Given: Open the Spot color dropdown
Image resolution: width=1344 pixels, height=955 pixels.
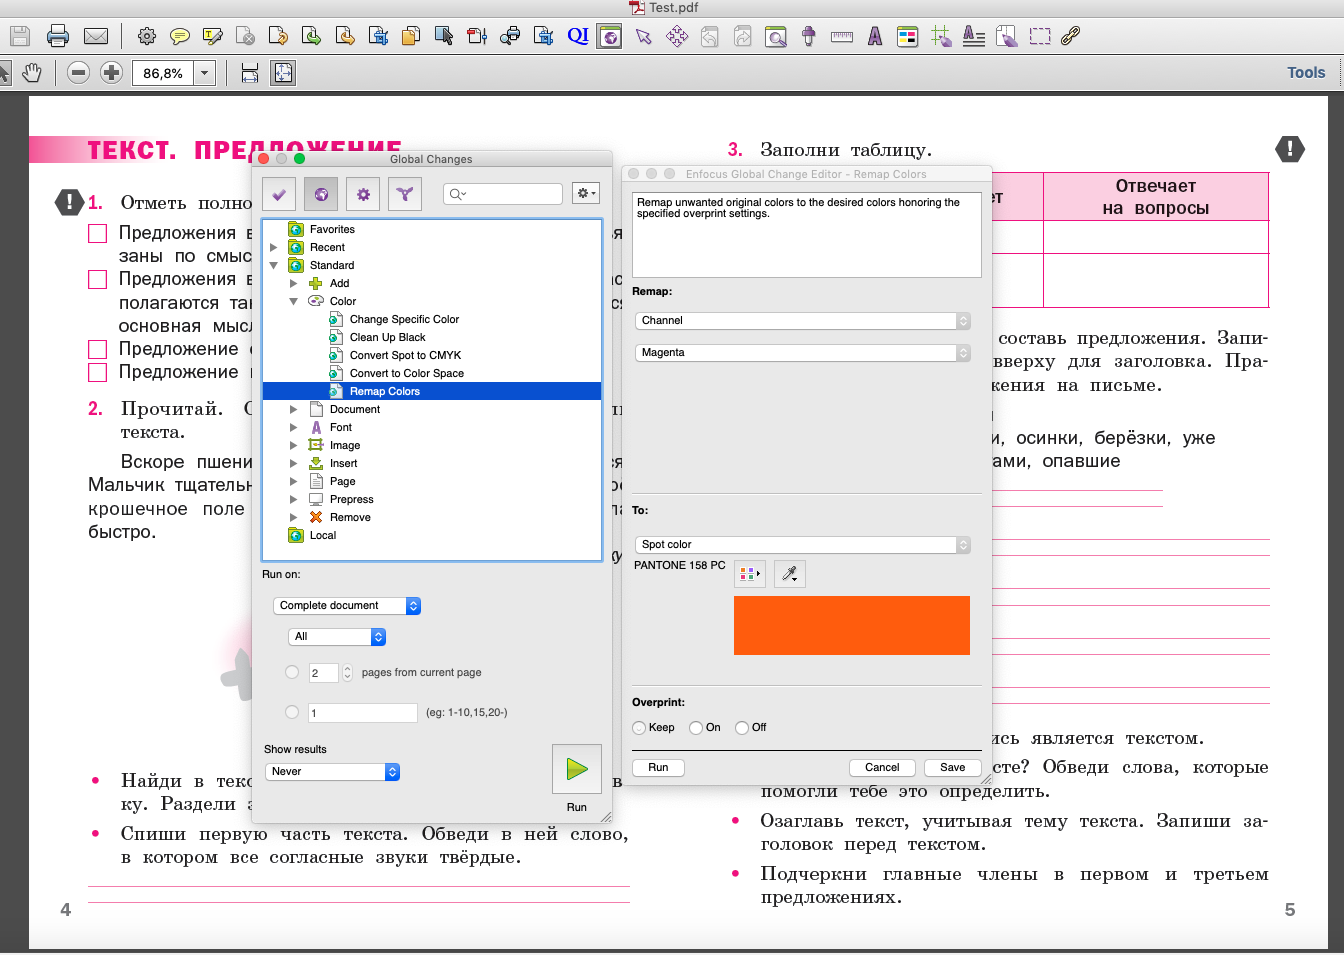Looking at the screenshot, I should tap(803, 545).
